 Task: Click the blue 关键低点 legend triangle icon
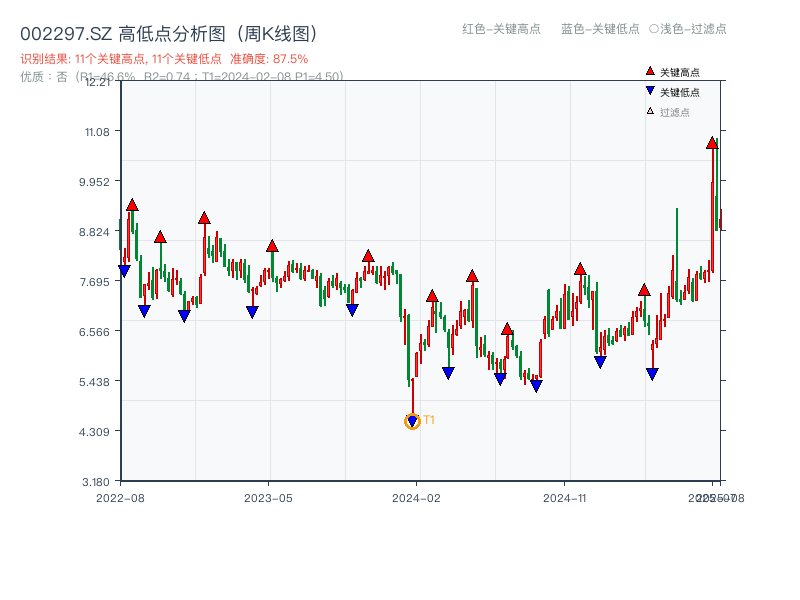[650, 91]
